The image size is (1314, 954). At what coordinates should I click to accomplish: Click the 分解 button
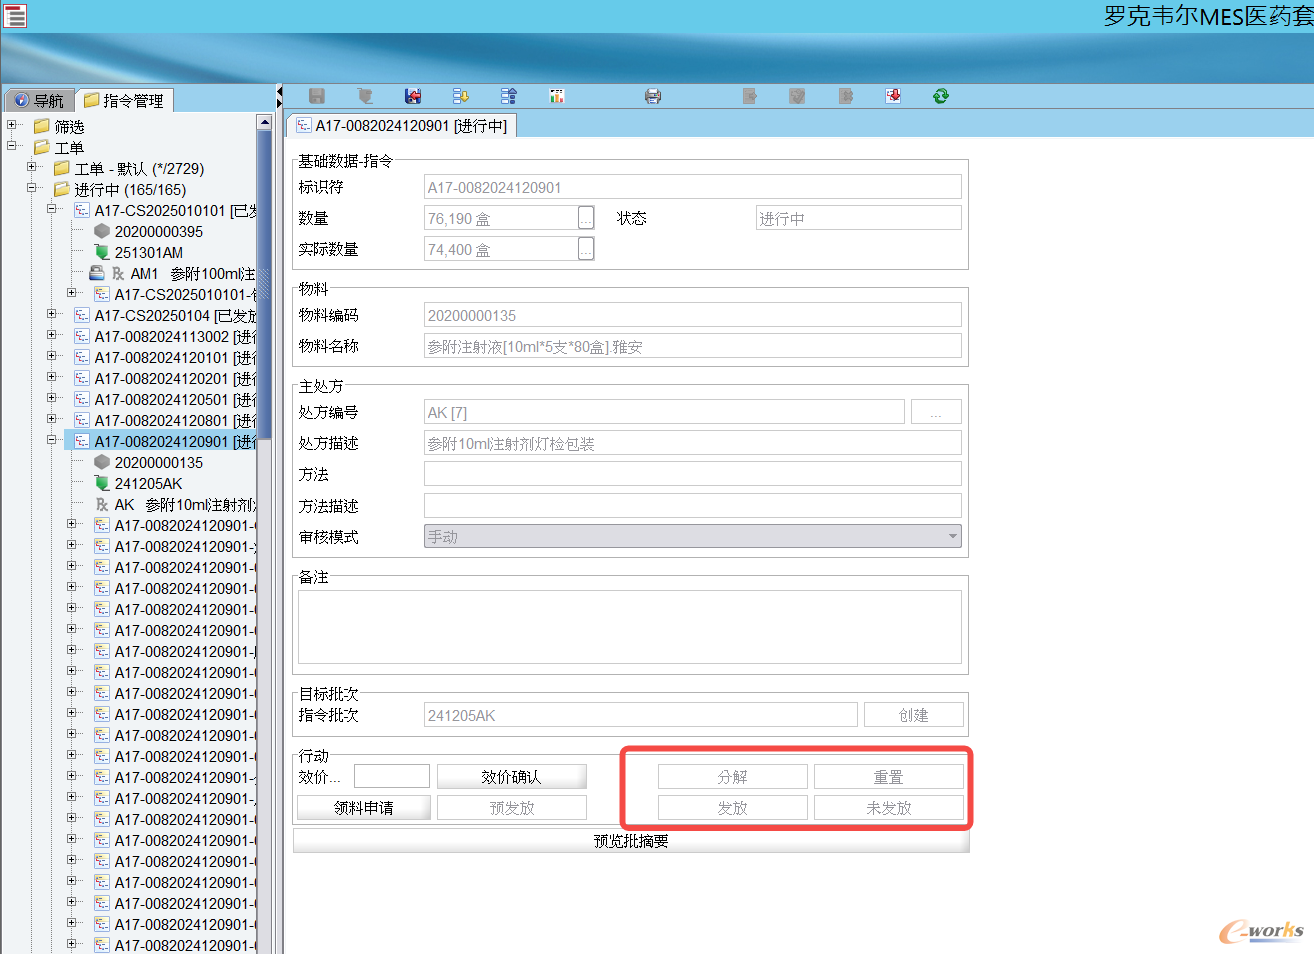click(732, 777)
